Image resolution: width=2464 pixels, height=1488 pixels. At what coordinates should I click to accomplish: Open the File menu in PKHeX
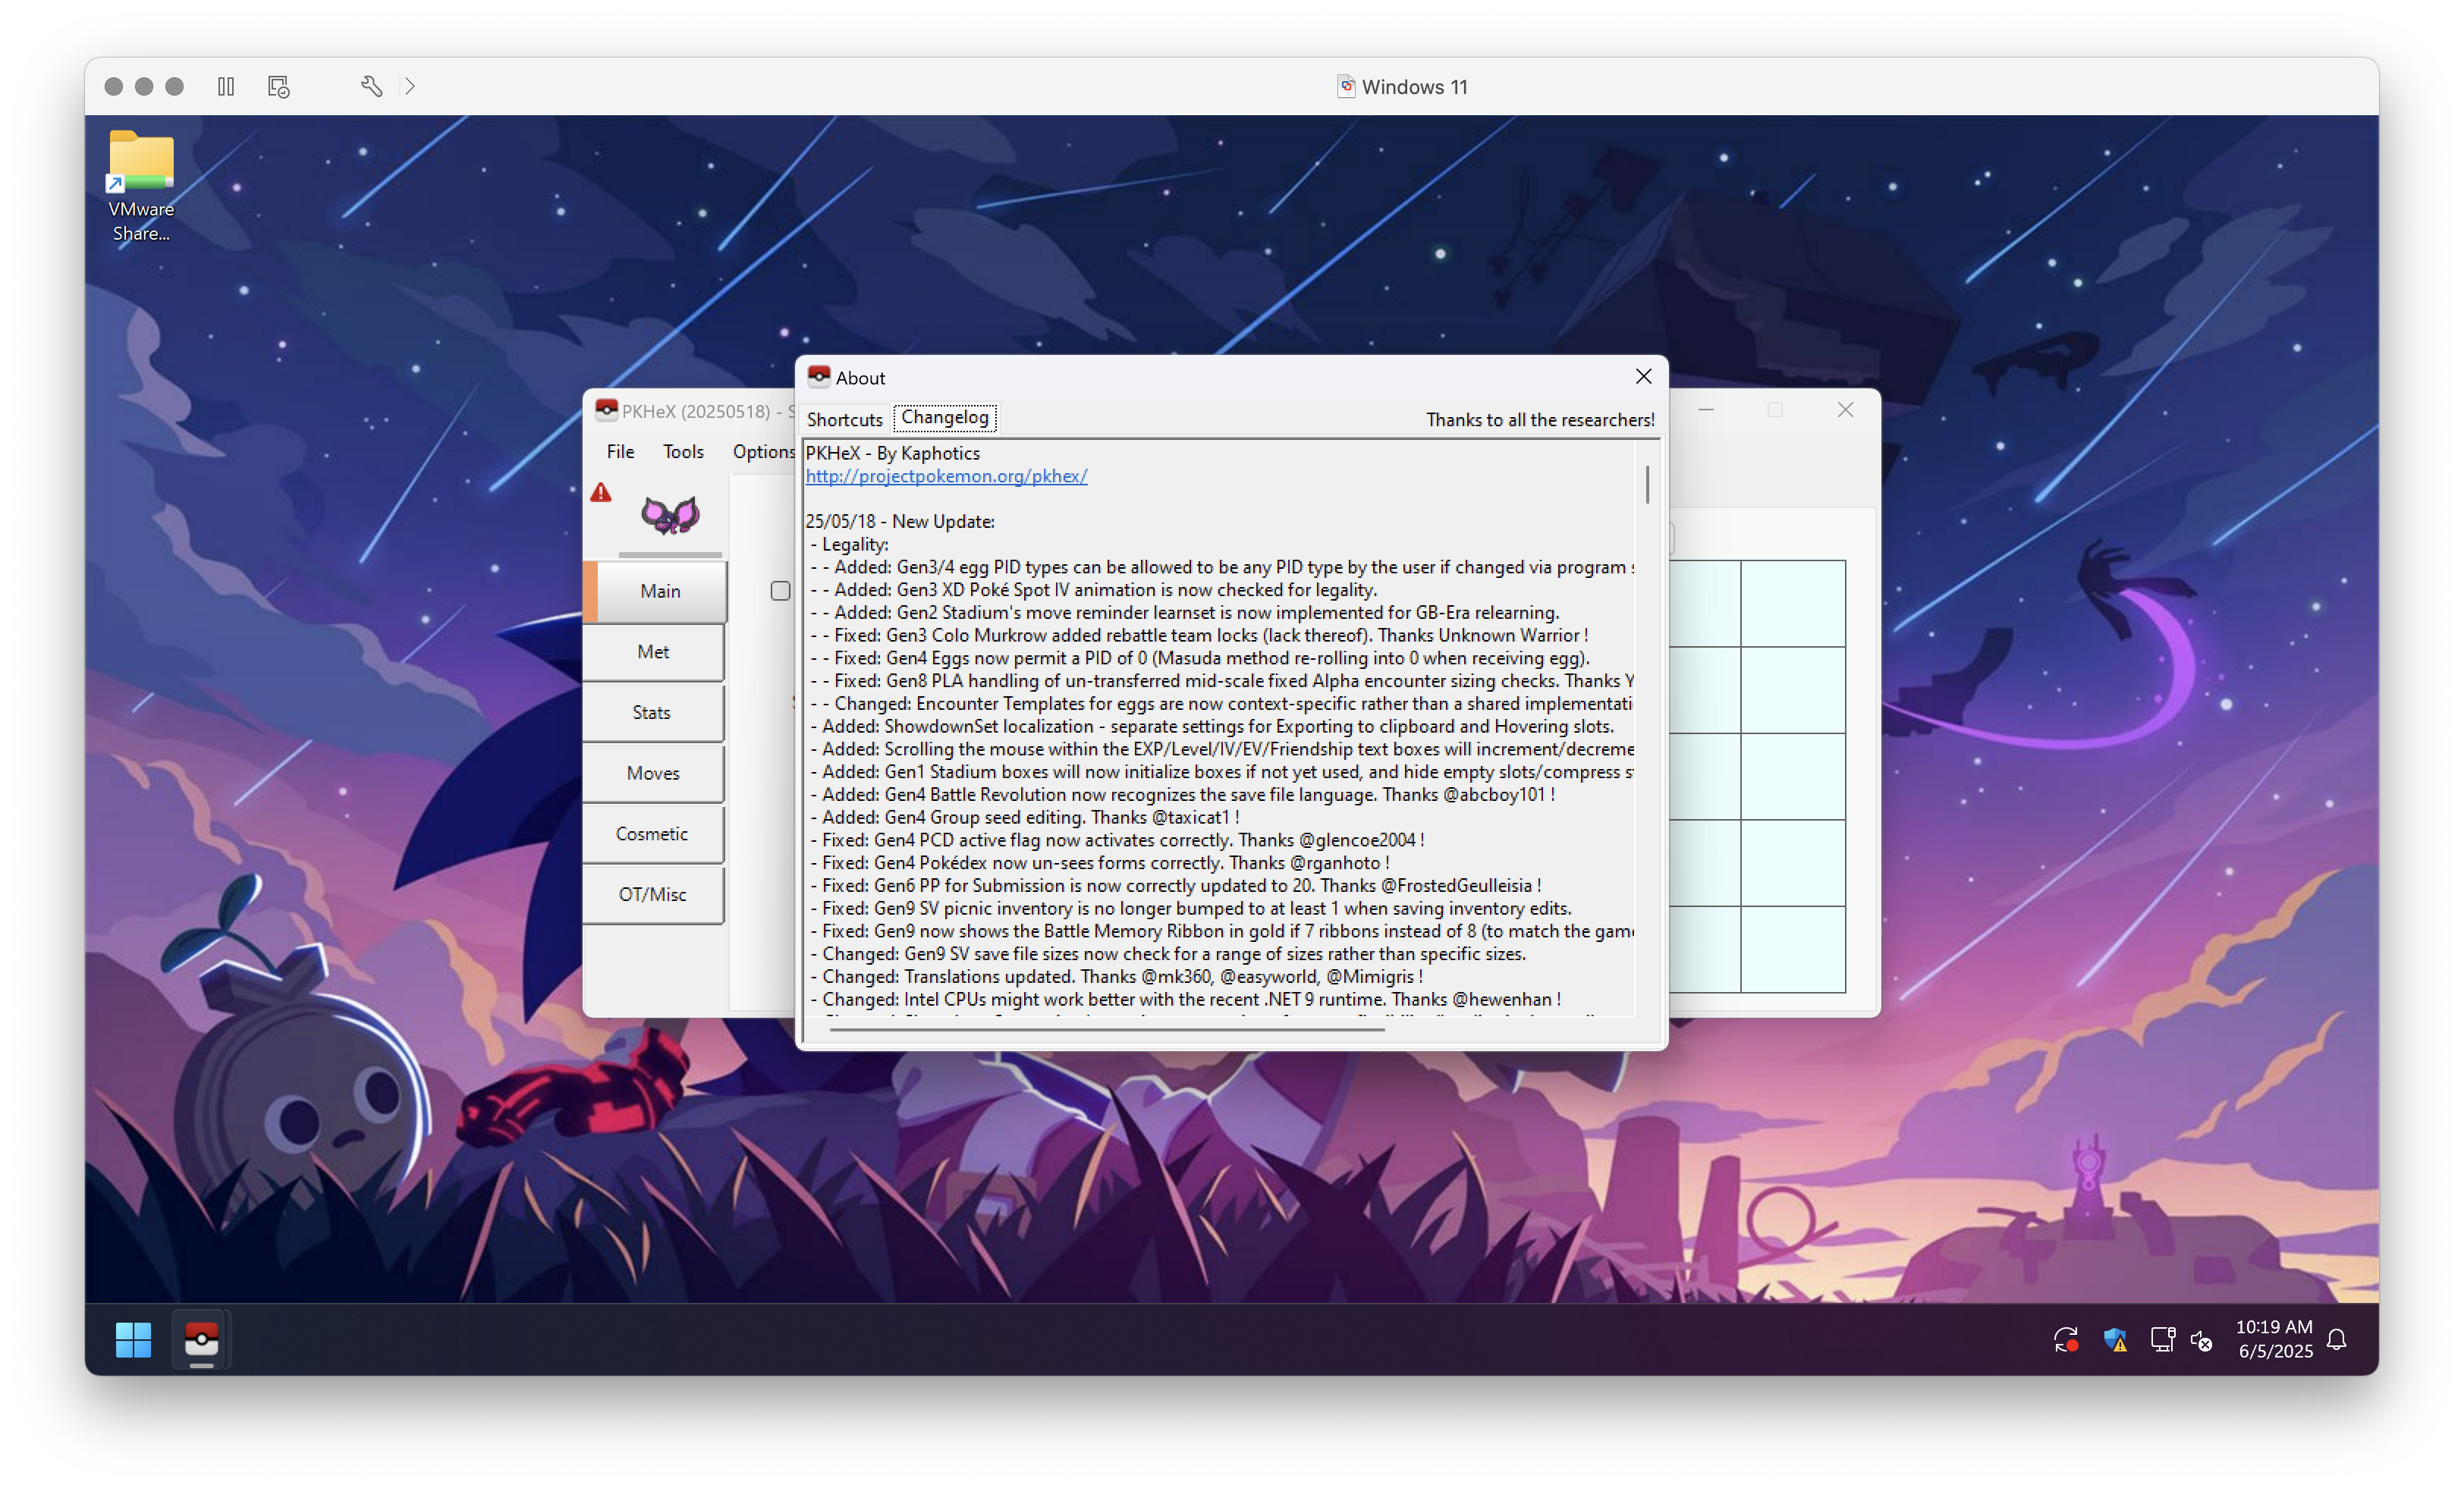coord(620,451)
